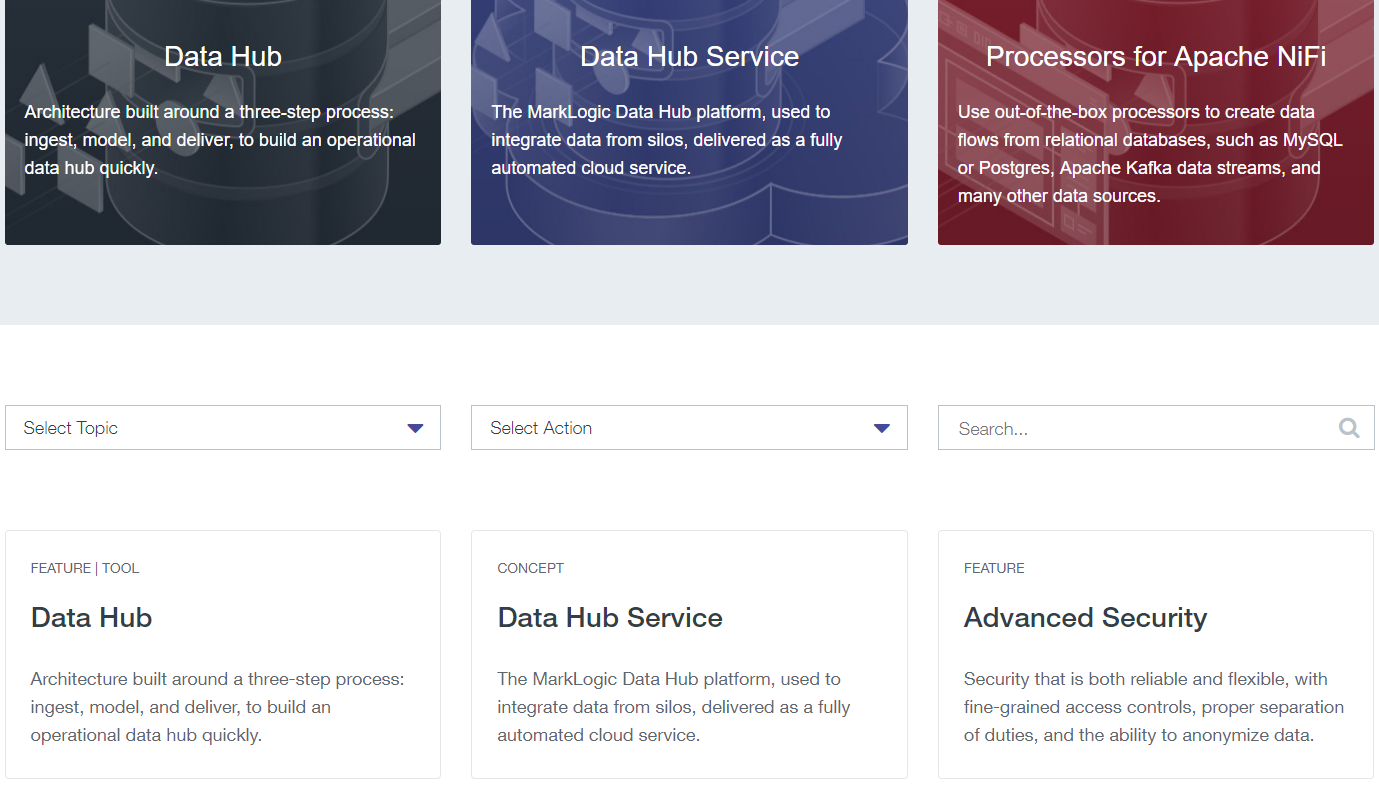This screenshot has height=785, width=1379.
Task: Click the Data Hub banner title text
Action: (222, 56)
